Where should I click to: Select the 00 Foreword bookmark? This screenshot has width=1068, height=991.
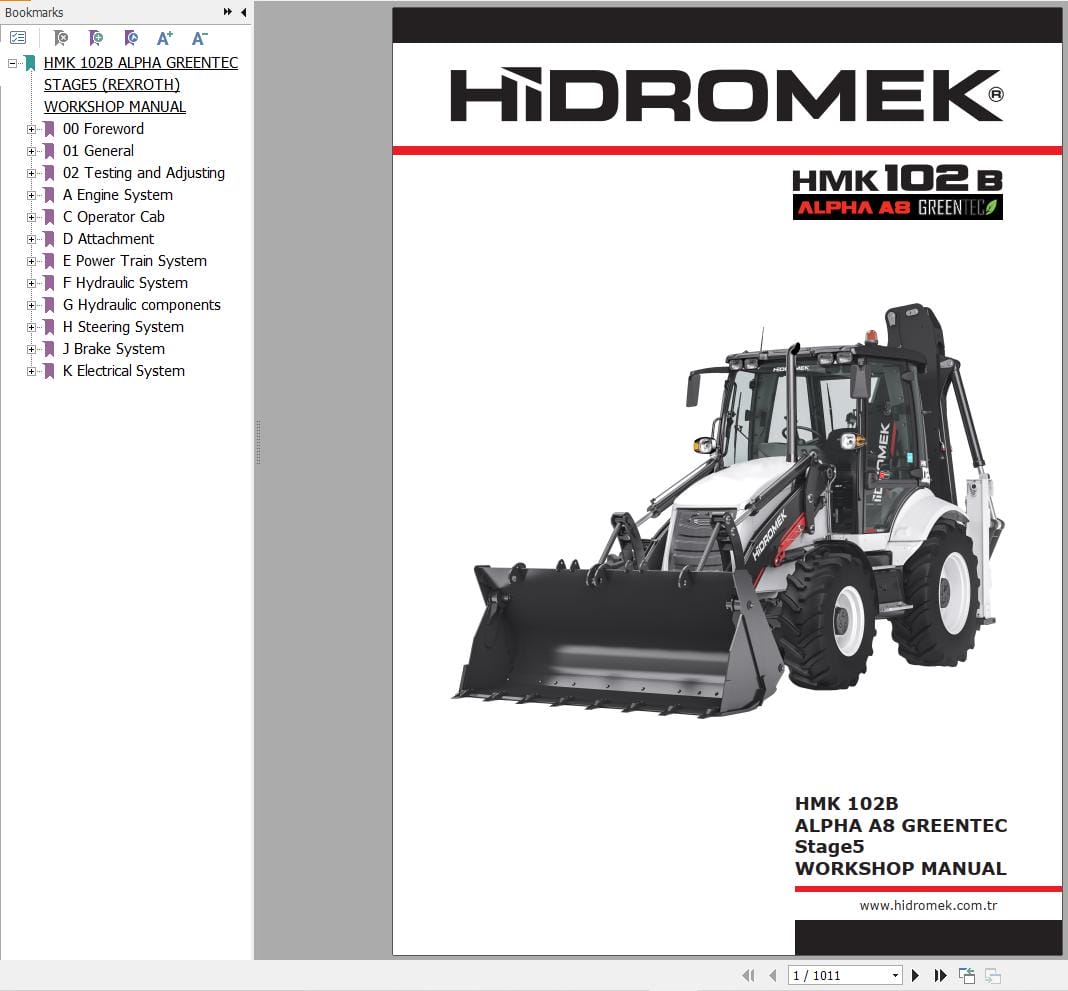click(x=104, y=128)
